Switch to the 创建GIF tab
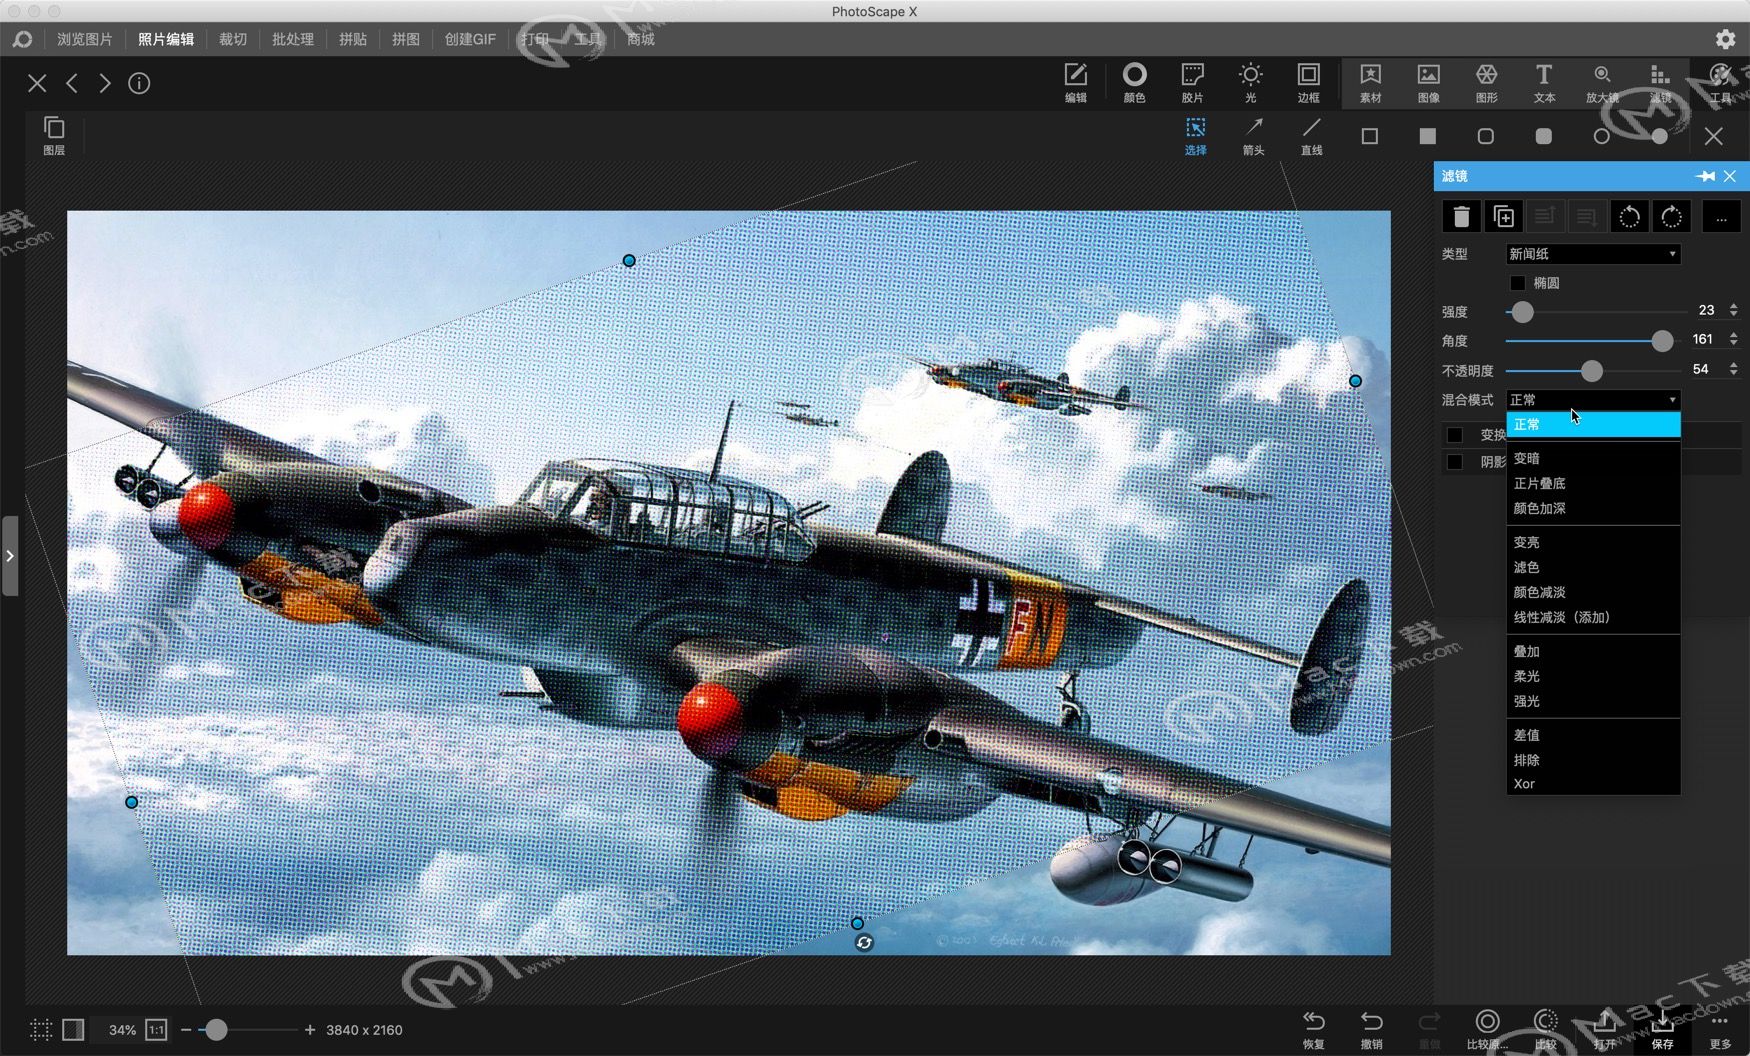Viewport: 1750px width, 1056px height. point(469,39)
